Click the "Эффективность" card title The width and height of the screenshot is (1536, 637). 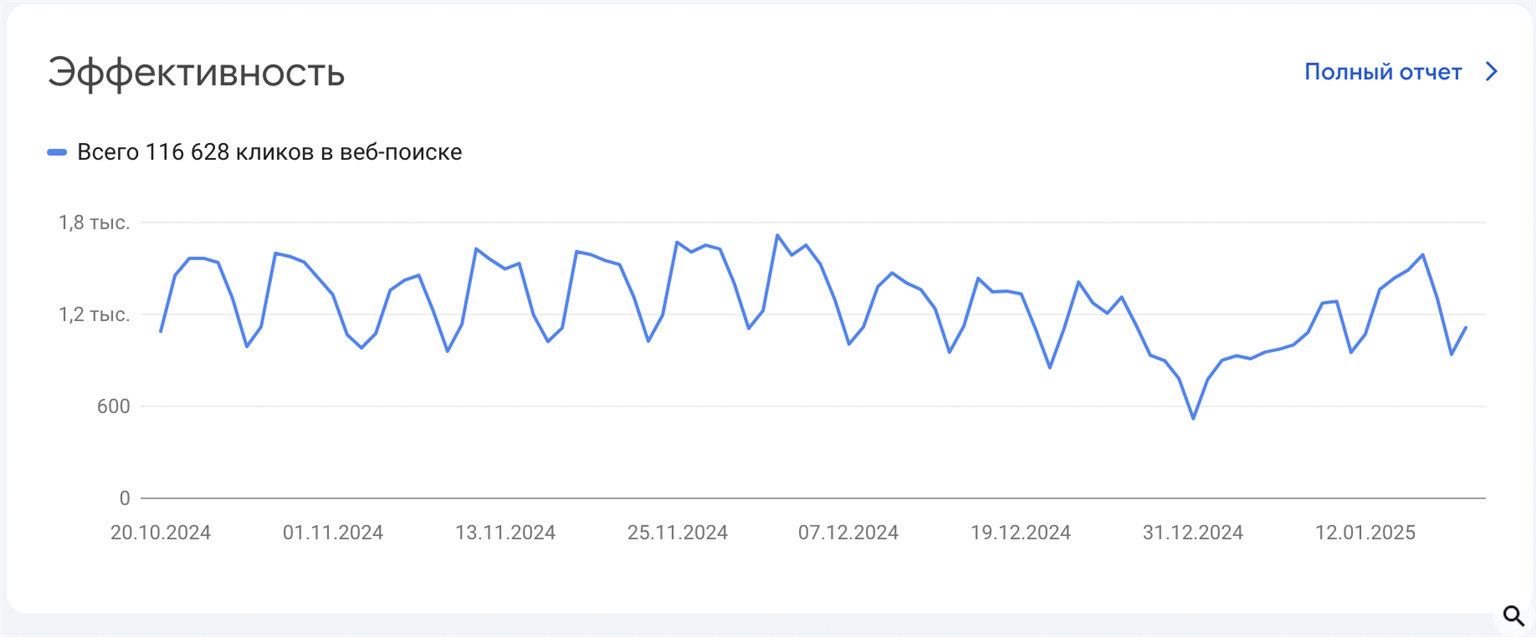pyautogui.click(x=196, y=73)
